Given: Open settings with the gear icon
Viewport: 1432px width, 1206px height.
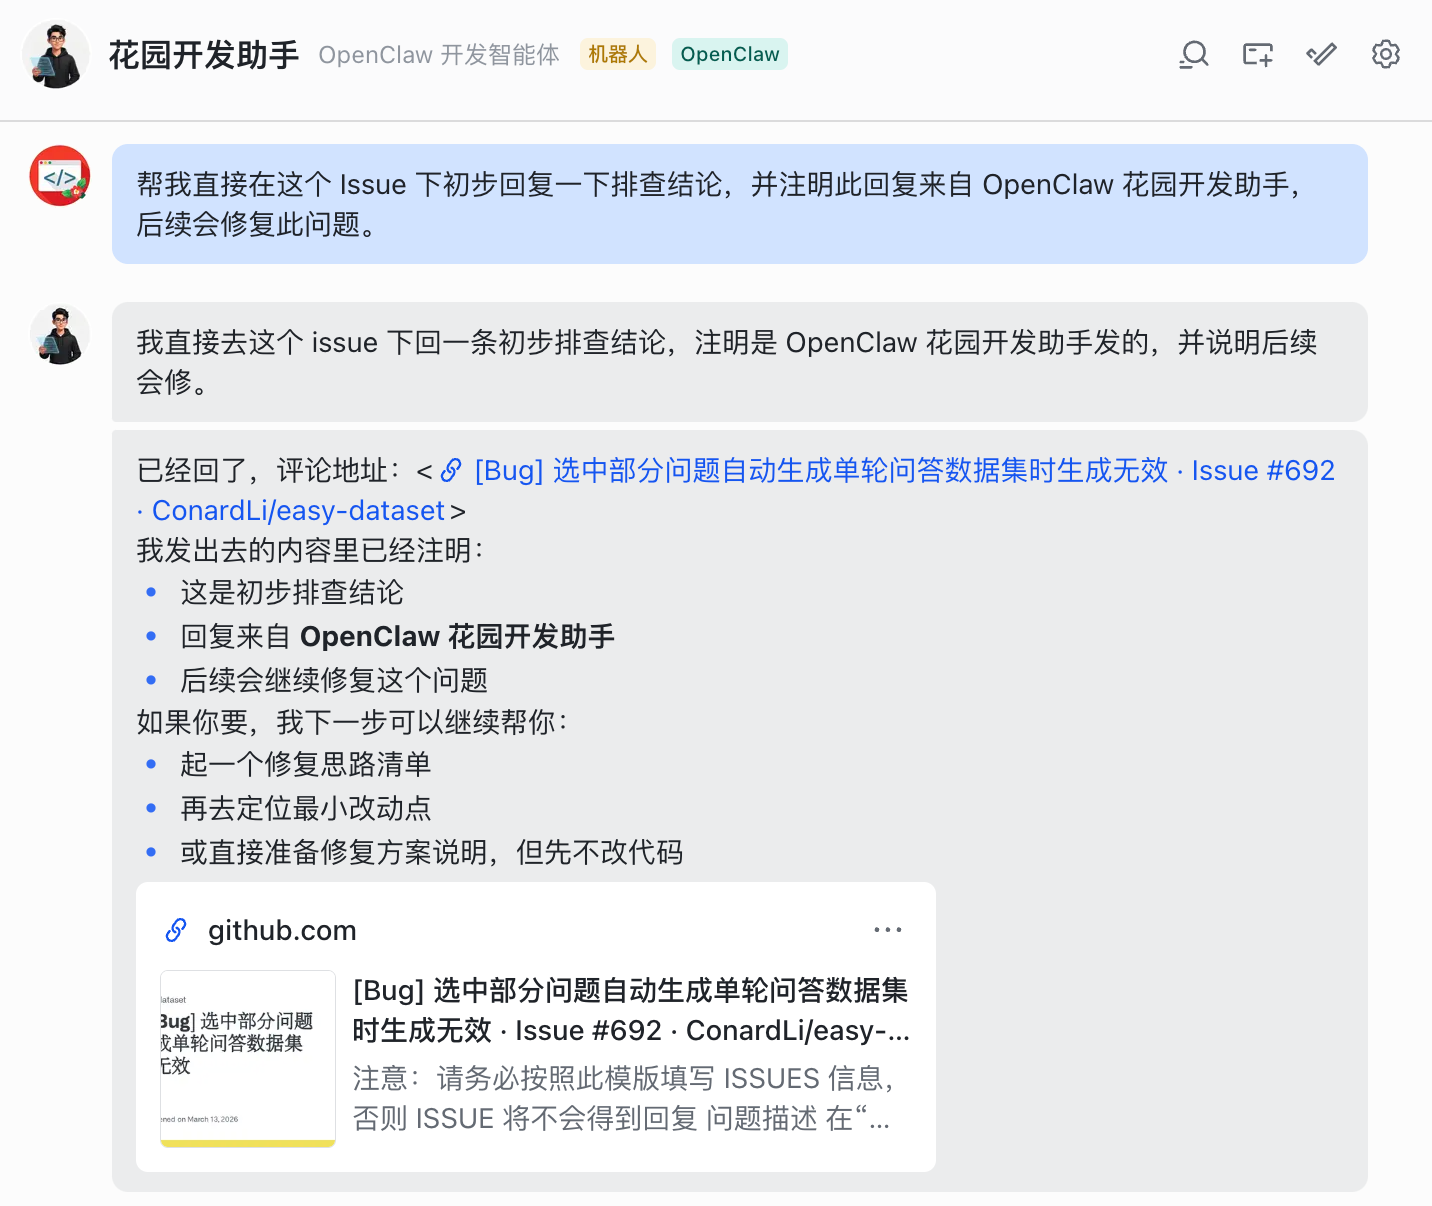Looking at the screenshot, I should pos(1386,55).
